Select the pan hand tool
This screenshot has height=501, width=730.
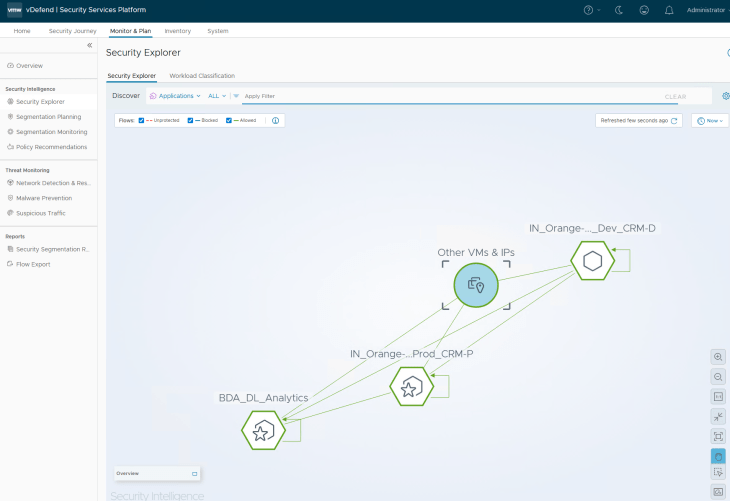[718, 456]
